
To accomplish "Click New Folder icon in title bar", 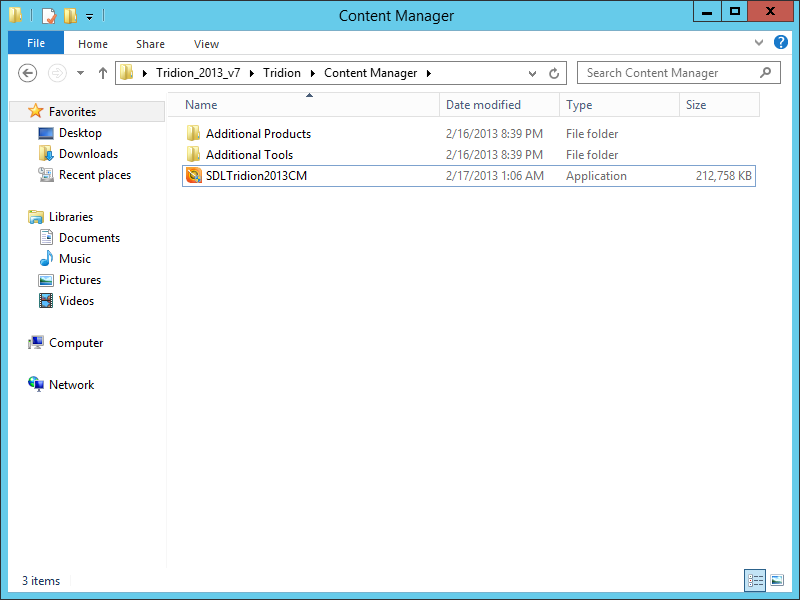I will point(69,16).
